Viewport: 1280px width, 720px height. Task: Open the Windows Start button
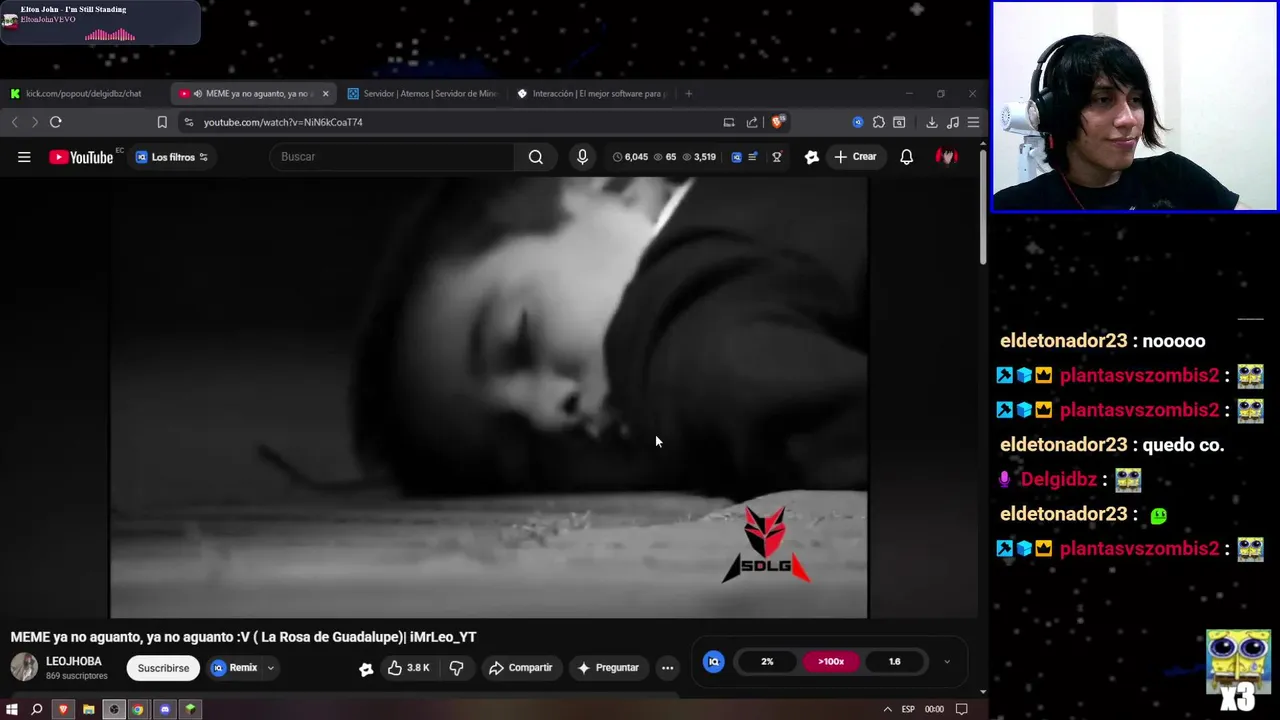pos(12,709)
